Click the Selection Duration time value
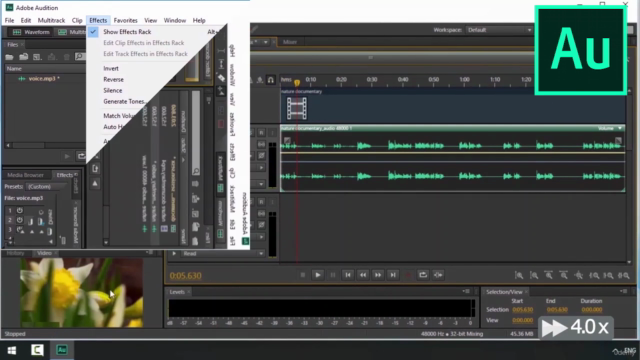 click(591, 310)
